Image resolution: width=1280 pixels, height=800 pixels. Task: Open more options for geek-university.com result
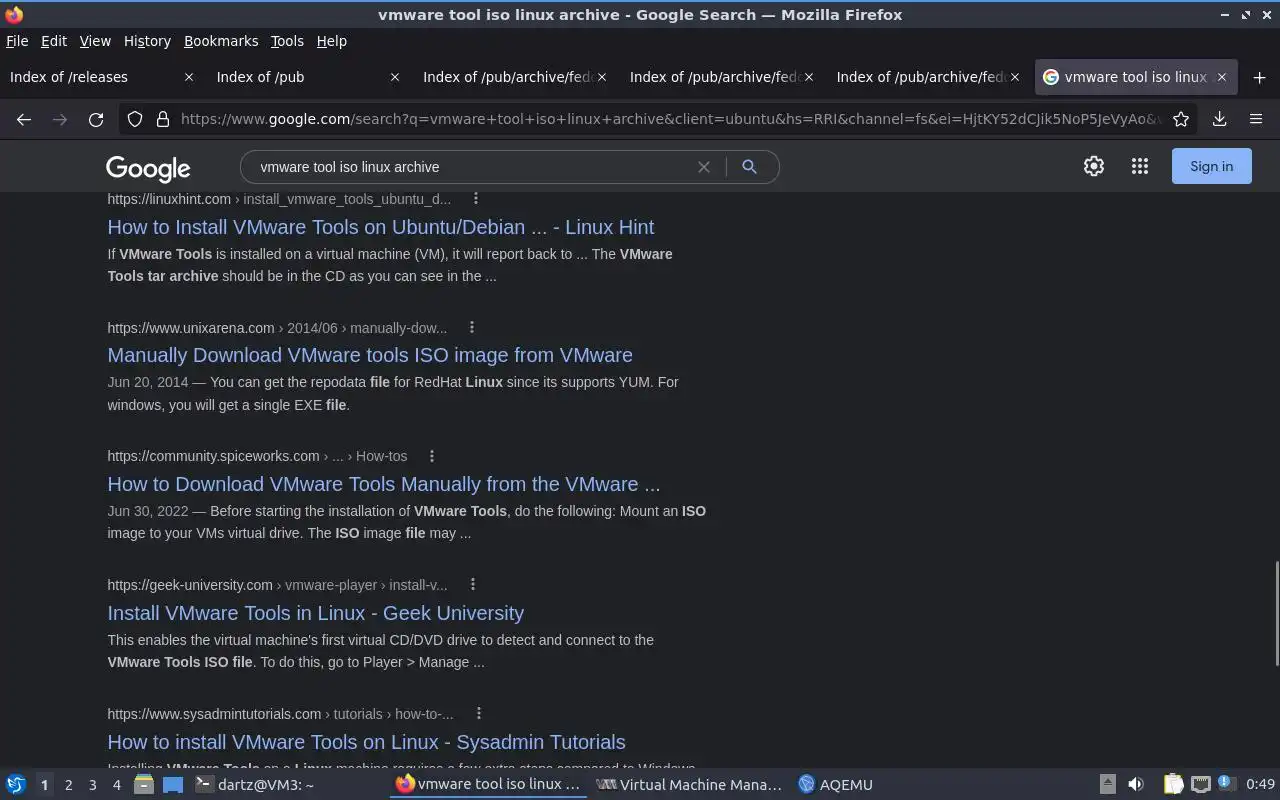(473, 585)
